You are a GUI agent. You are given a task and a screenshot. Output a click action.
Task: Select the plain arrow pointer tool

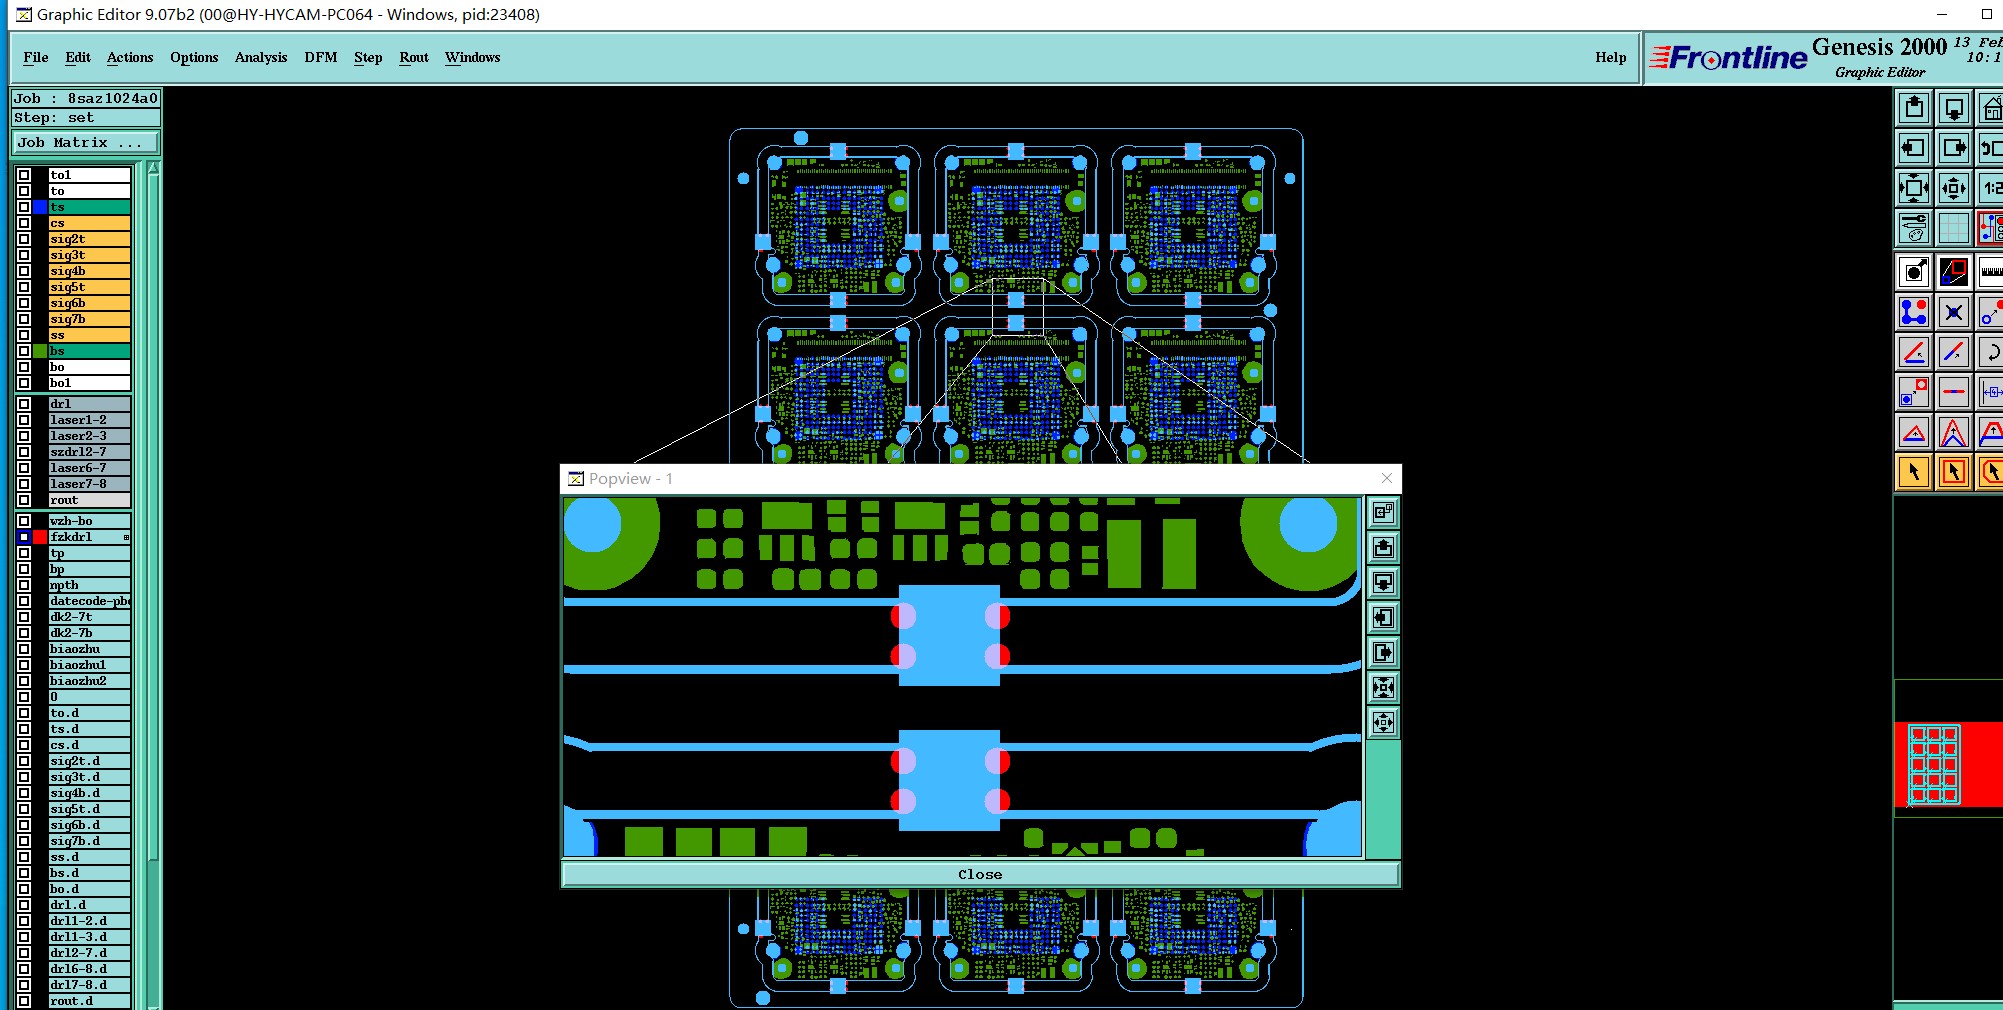click(1914, 472)
